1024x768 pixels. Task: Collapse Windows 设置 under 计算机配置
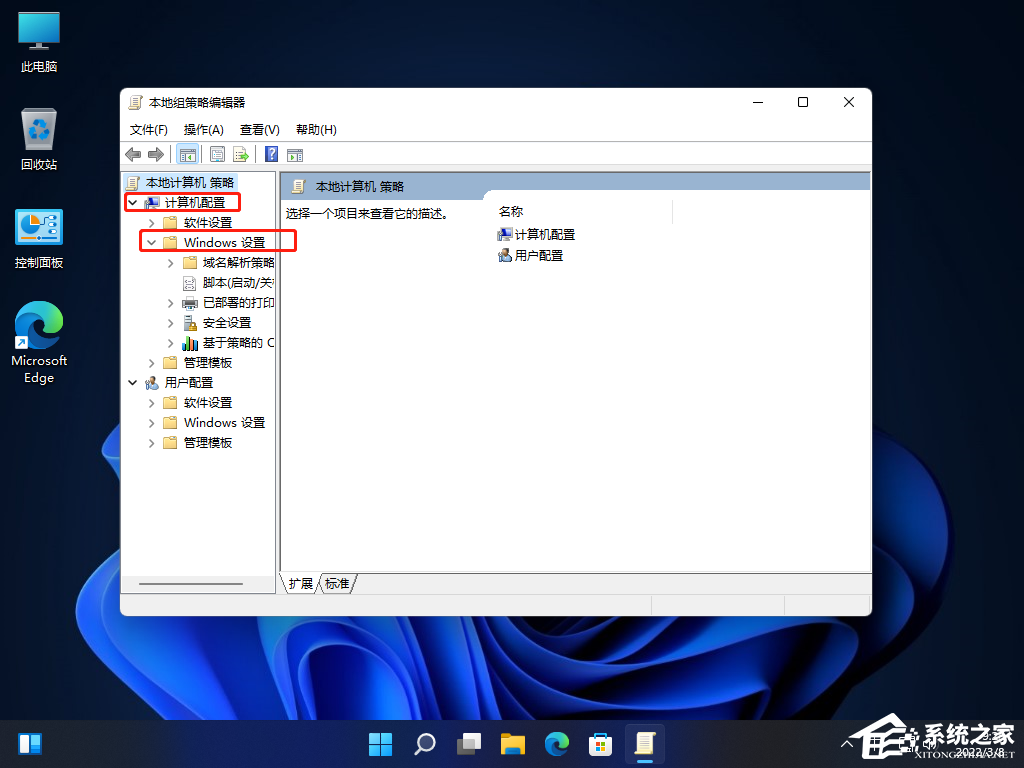tap(151, 242)
